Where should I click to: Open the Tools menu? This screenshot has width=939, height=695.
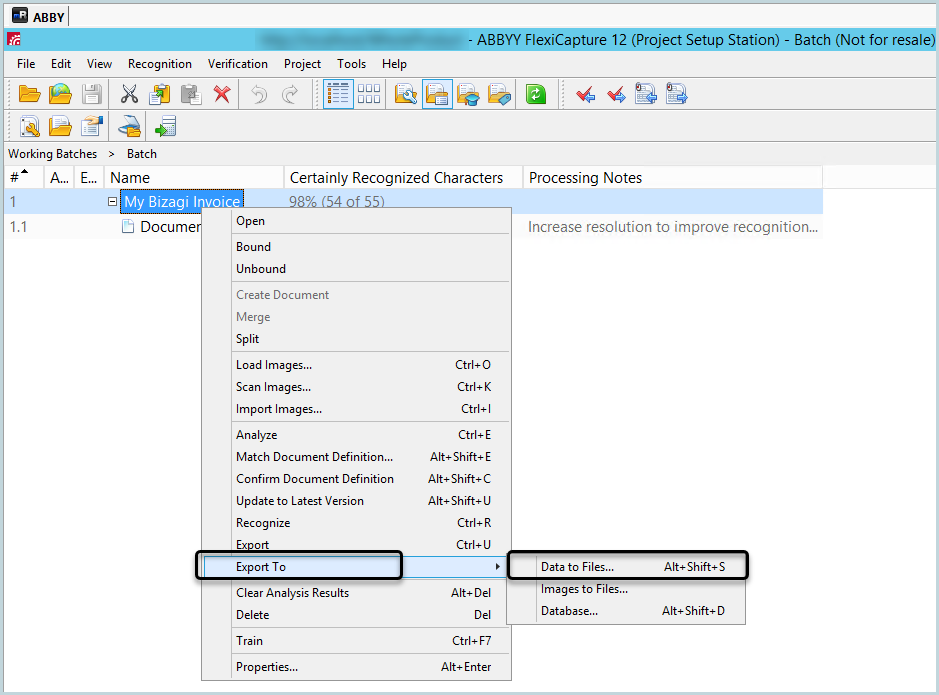point(351,63)
